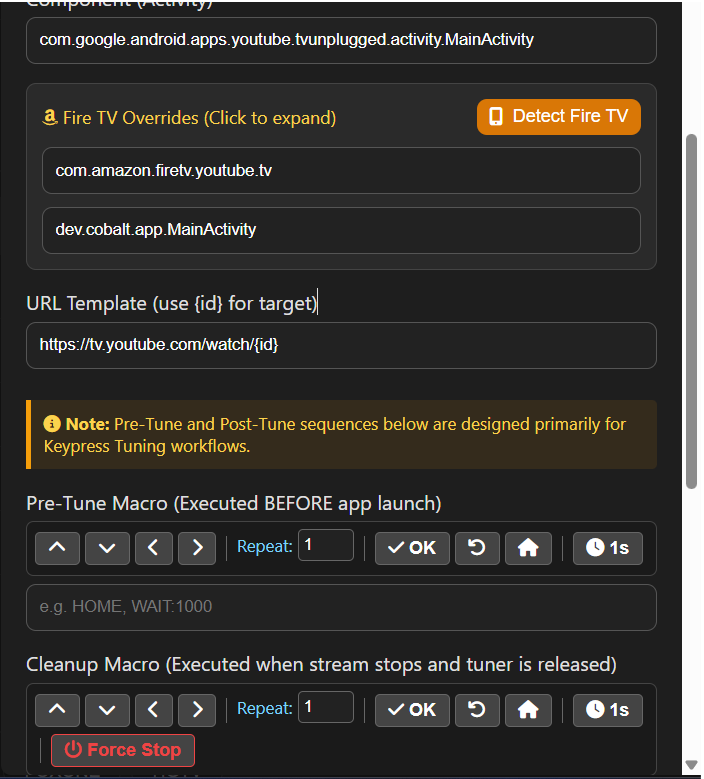Click the Pre-Tune Macro sequence text field
The width and height of the screenshot is (704, 779).
point(341,607)
